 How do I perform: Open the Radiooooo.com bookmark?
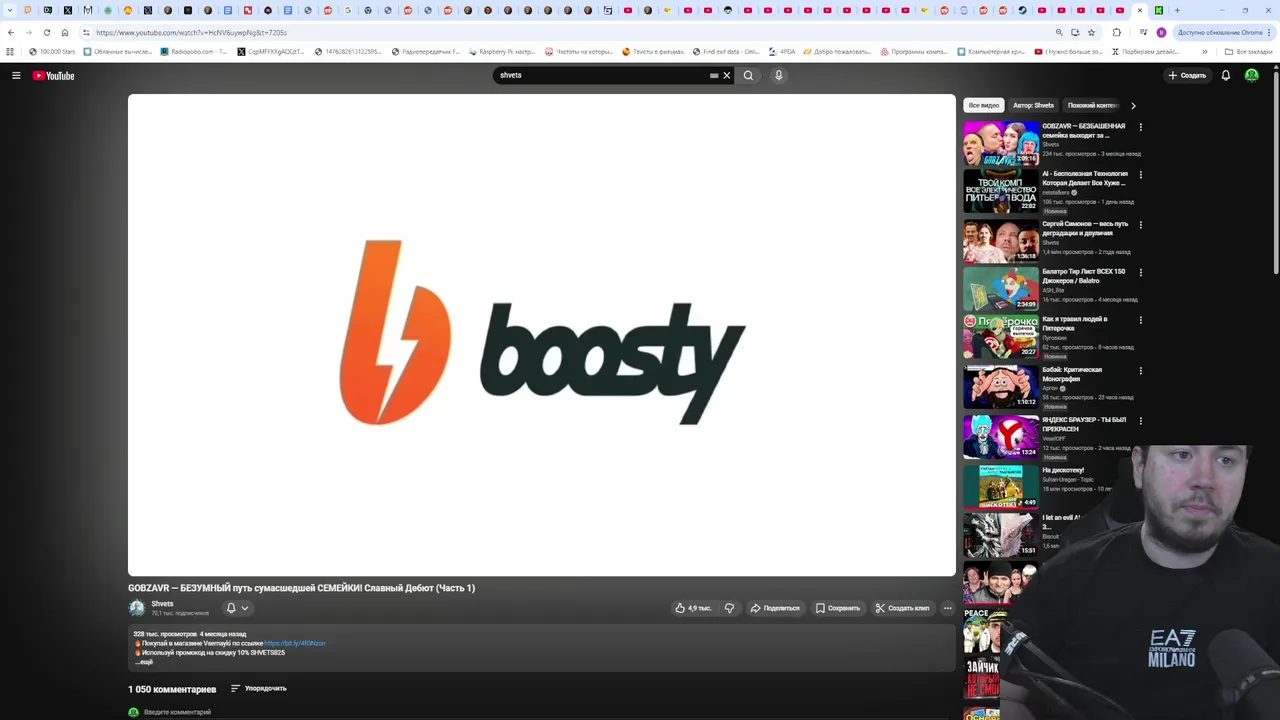[x=192, y=51]
